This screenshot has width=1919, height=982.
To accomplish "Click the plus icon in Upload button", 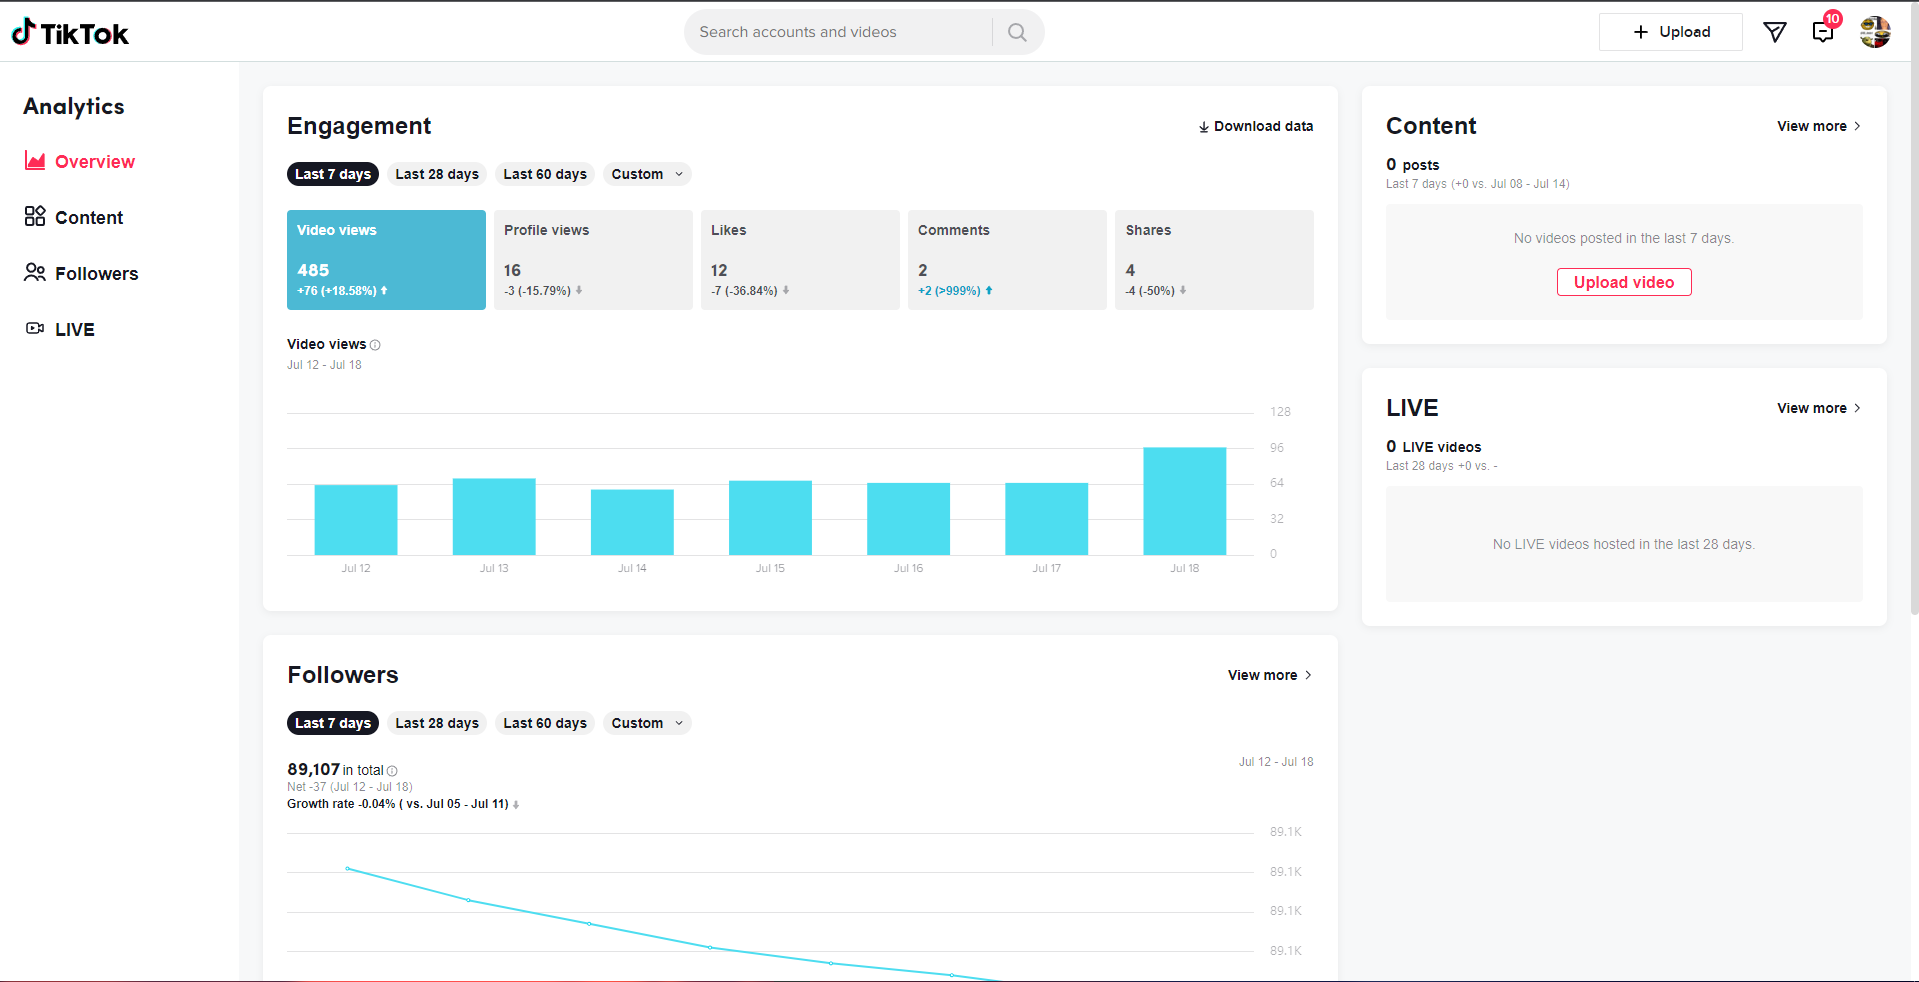I will point(1641,32).
